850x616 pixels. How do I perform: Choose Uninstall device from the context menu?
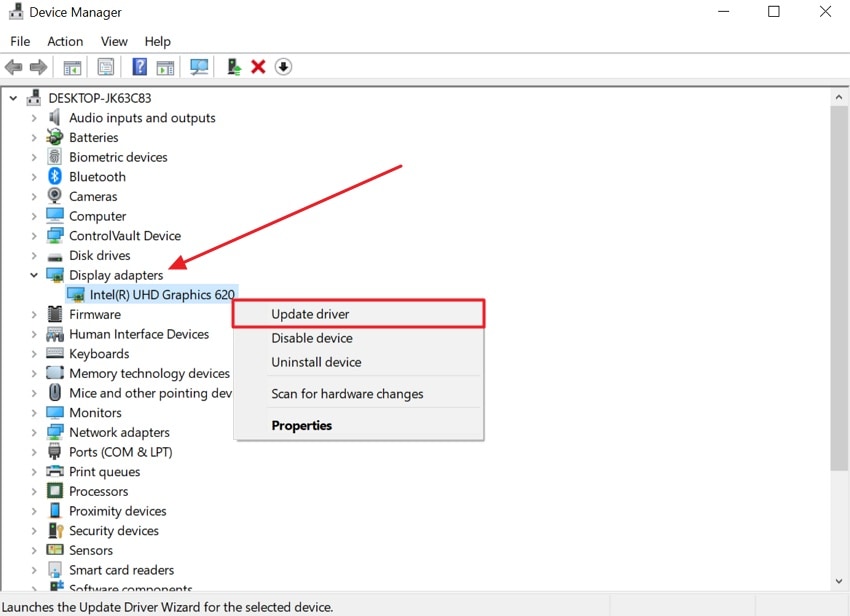click(358, 362)
